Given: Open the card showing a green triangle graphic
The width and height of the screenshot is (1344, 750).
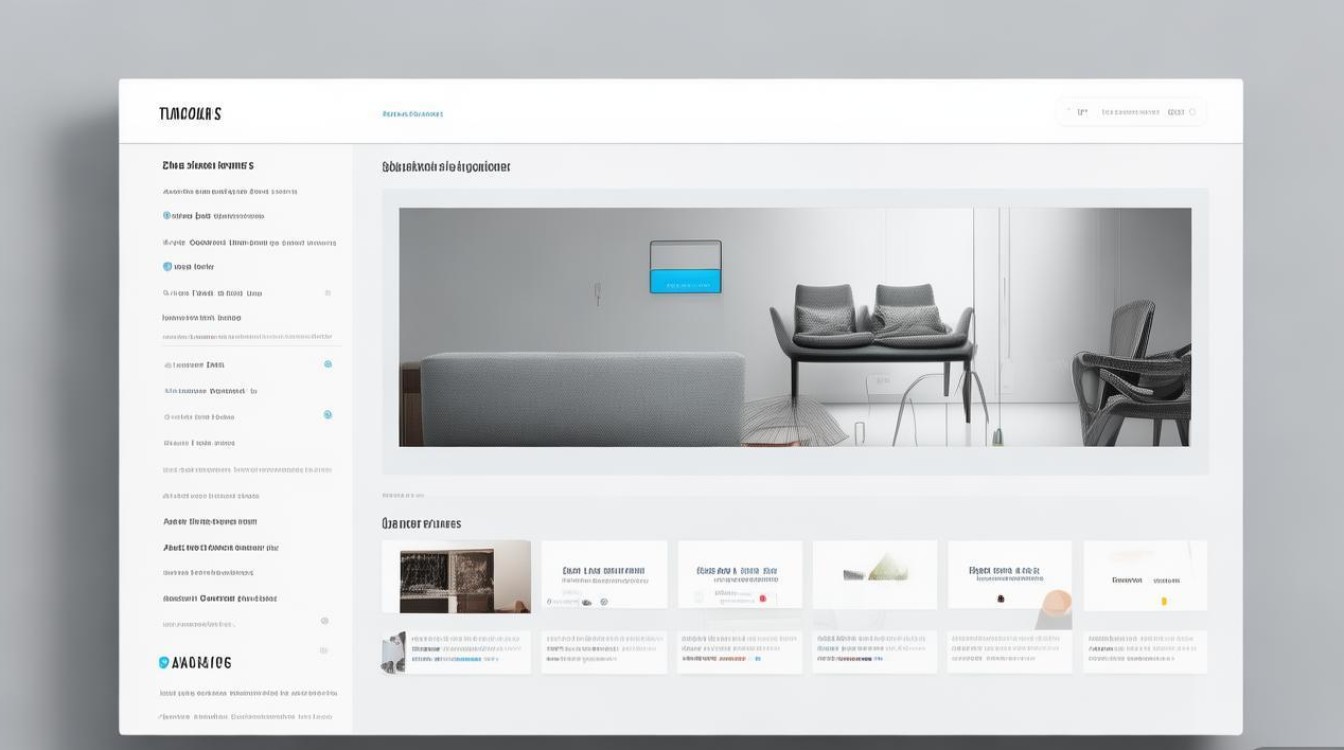Looking at the screenshot, I should [875, 575].
